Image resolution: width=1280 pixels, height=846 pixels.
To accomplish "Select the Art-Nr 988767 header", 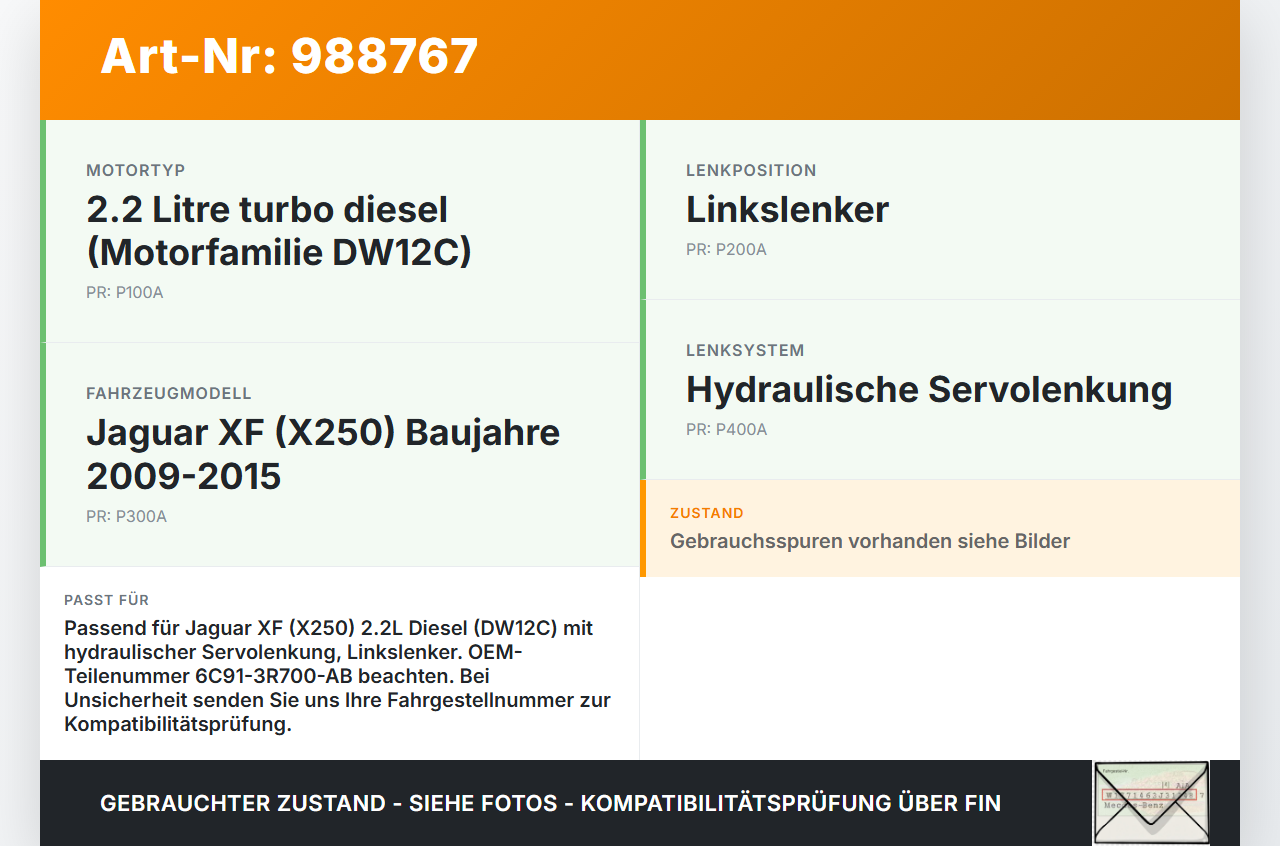I will tap(289, 57).
